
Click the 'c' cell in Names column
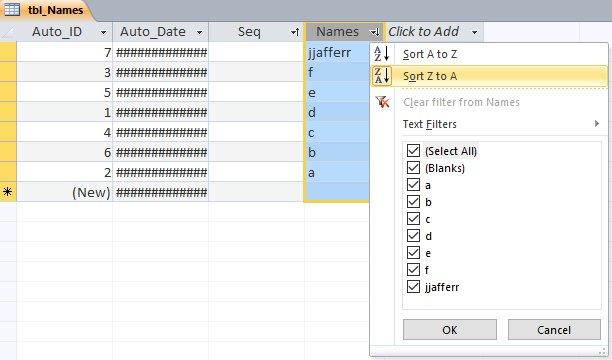(x=337, y=132)
